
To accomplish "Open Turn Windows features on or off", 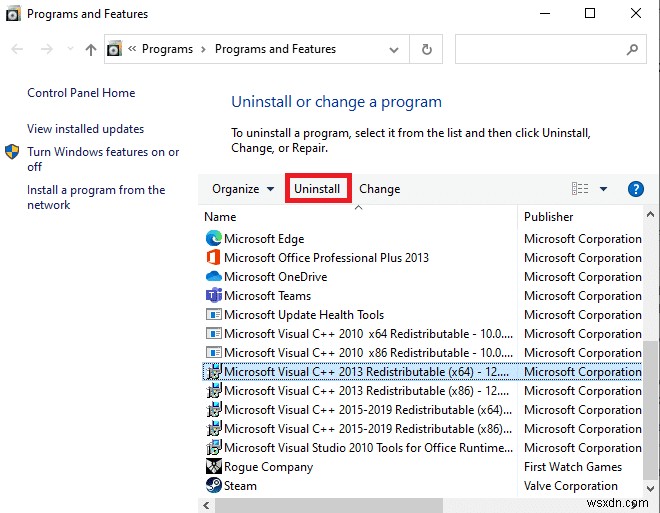I will point(103,159).
